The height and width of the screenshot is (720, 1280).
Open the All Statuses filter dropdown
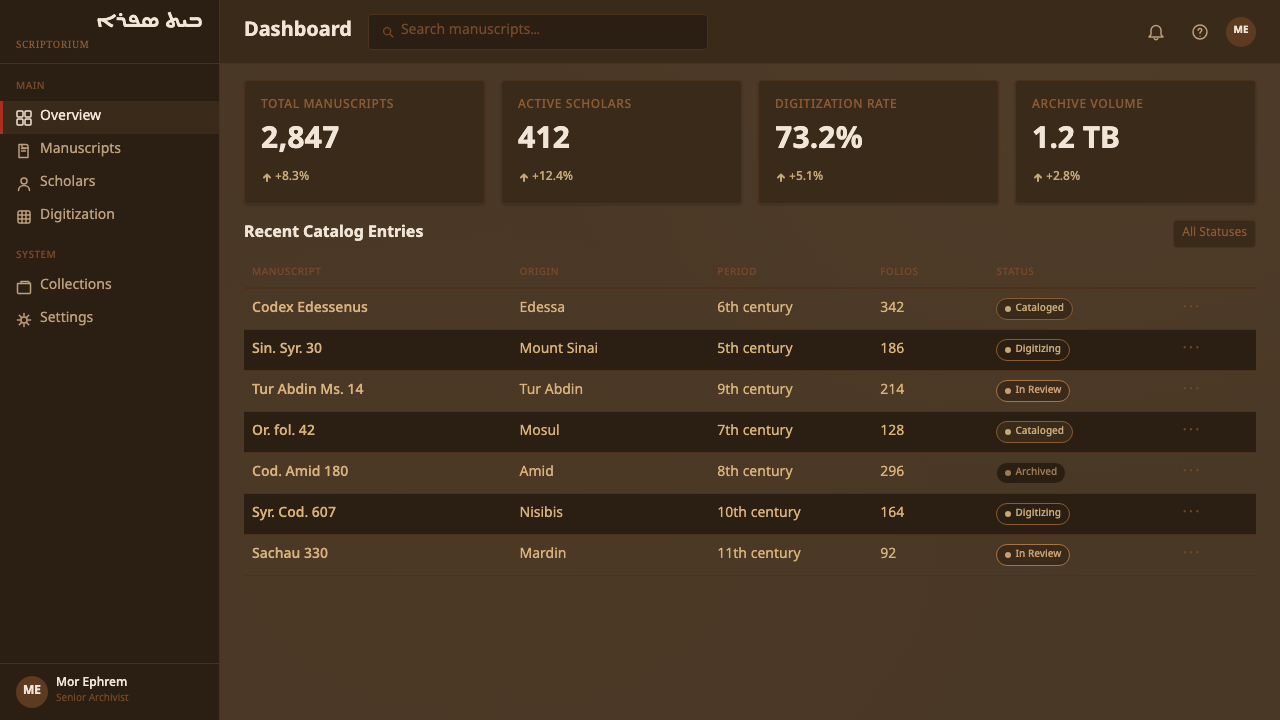[x=1214, y=232]
